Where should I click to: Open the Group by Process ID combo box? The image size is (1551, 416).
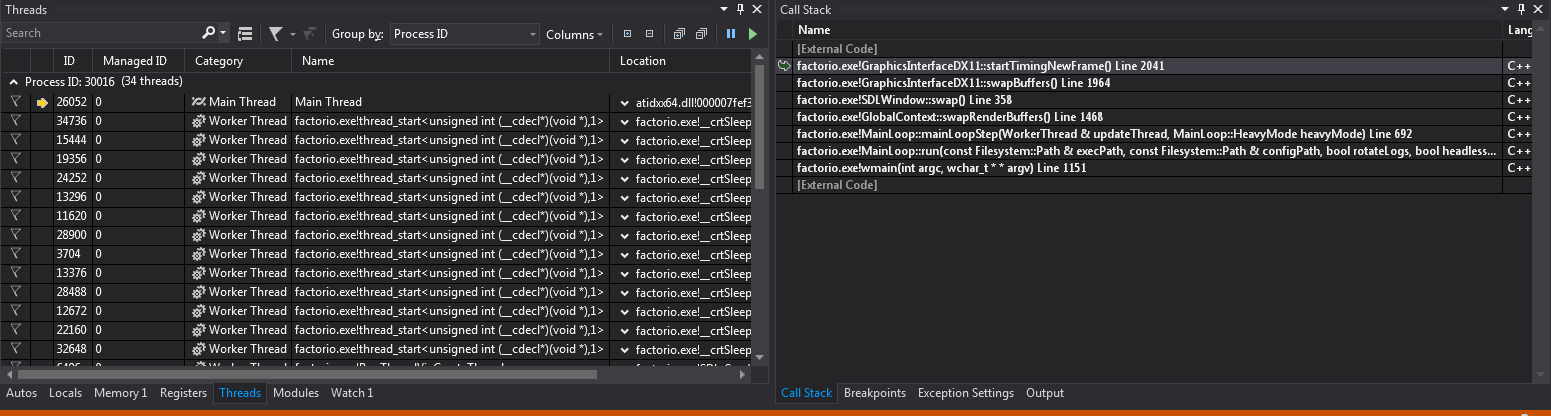(x=464, y=34)
